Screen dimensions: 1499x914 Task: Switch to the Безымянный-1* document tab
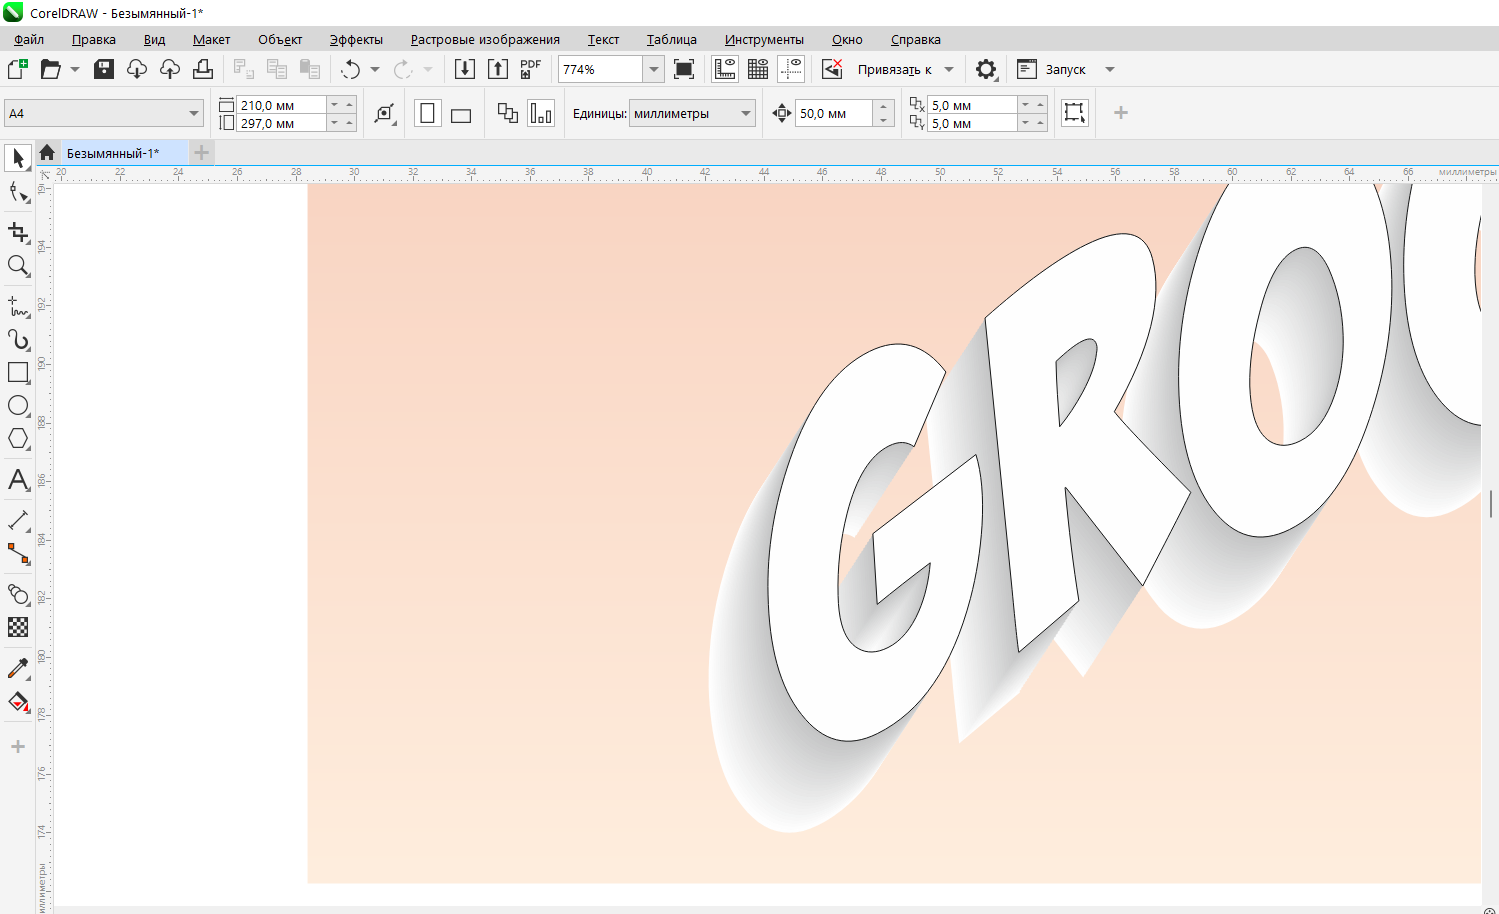click(113, 153)
